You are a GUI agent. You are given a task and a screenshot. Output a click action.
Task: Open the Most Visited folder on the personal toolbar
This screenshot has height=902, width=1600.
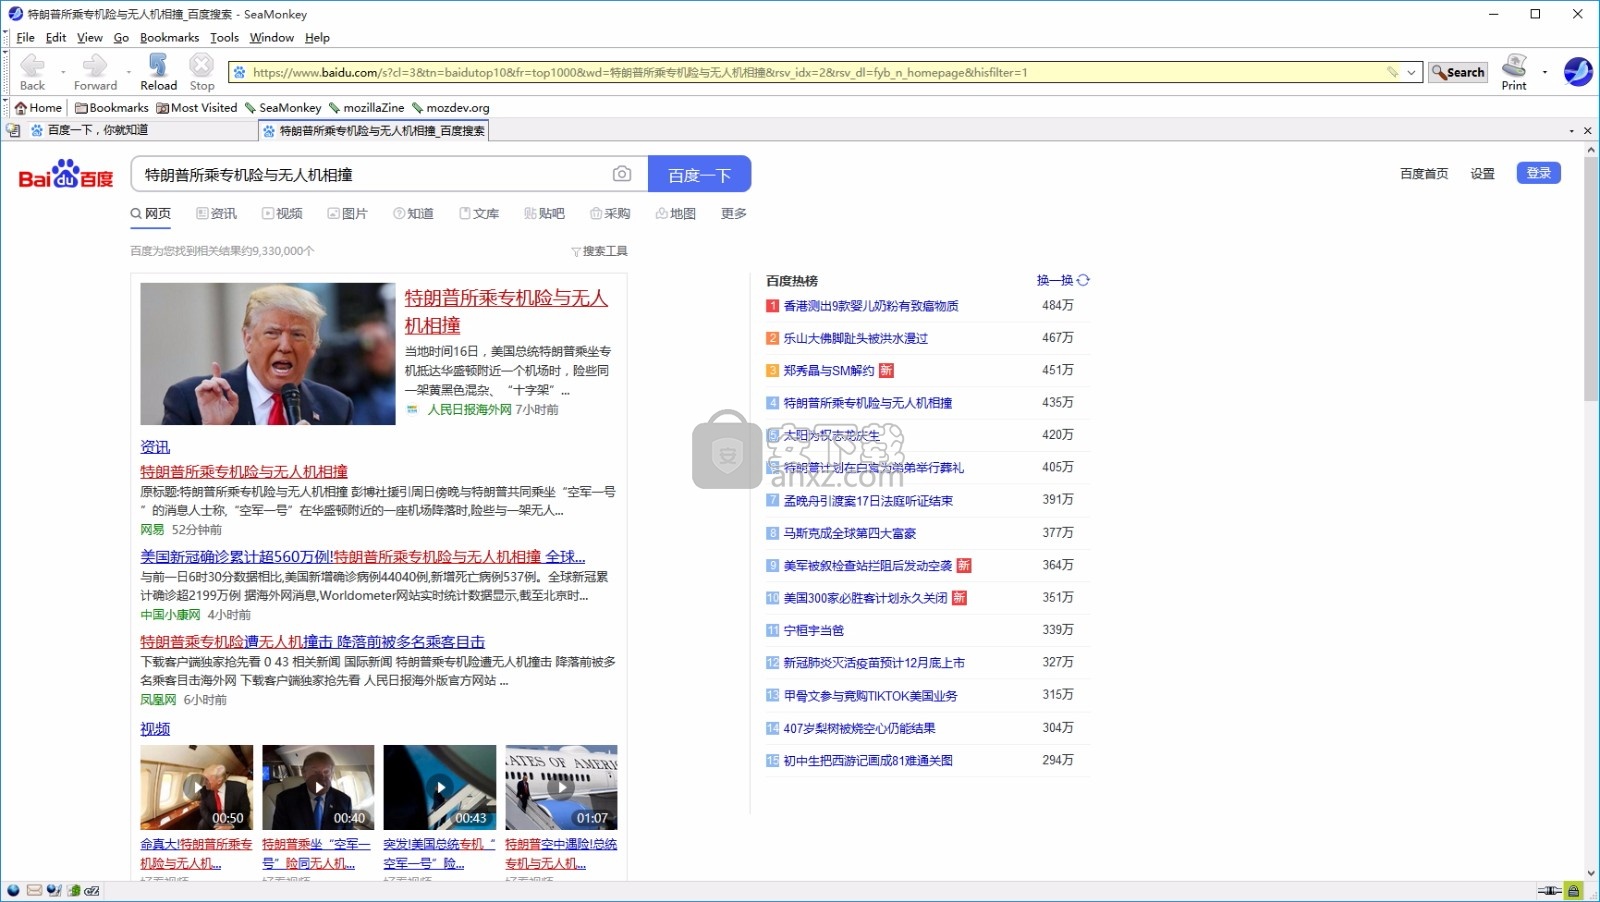tap(197, 108)
